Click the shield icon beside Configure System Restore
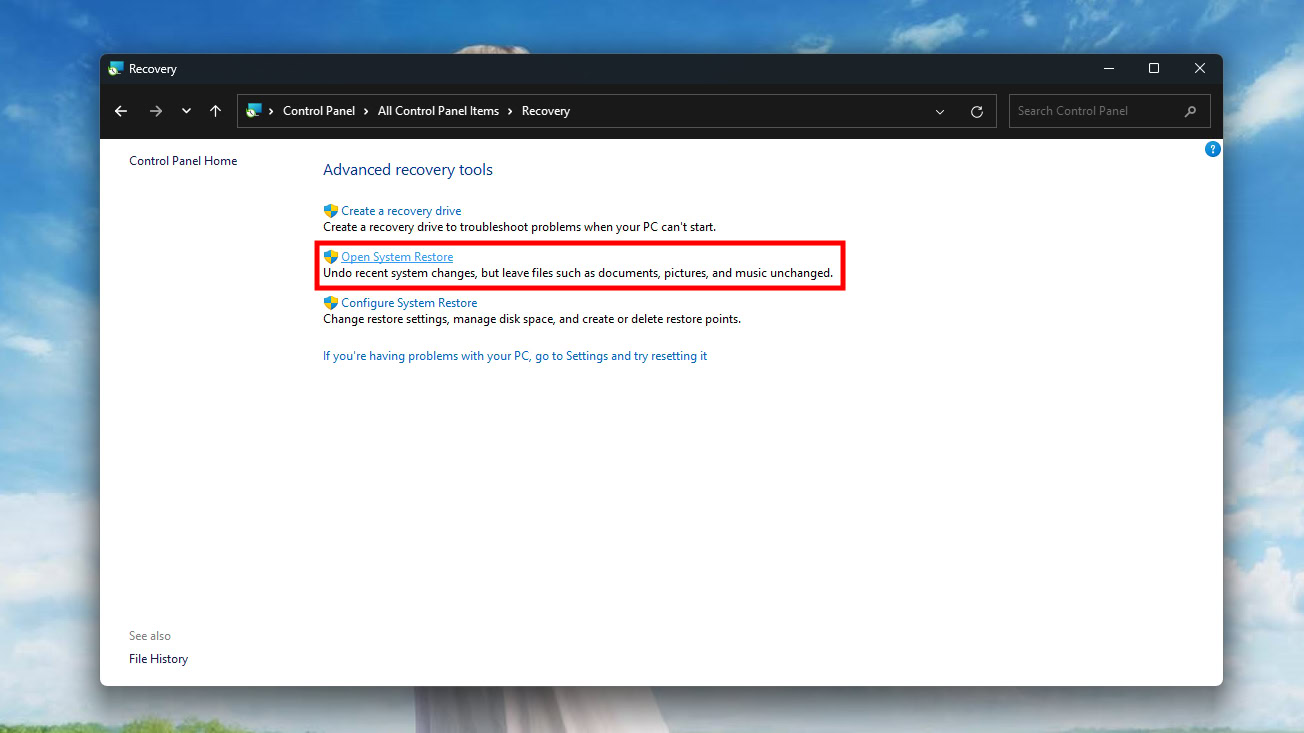 point(331,303)
